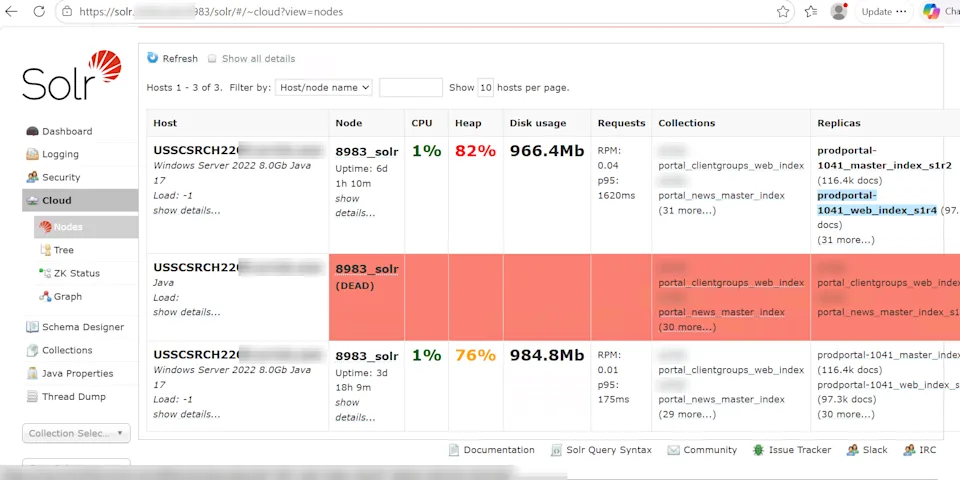Click the Logging icon in the sidebar
Screen dimensions: 960x480
(x=32, y=154)
